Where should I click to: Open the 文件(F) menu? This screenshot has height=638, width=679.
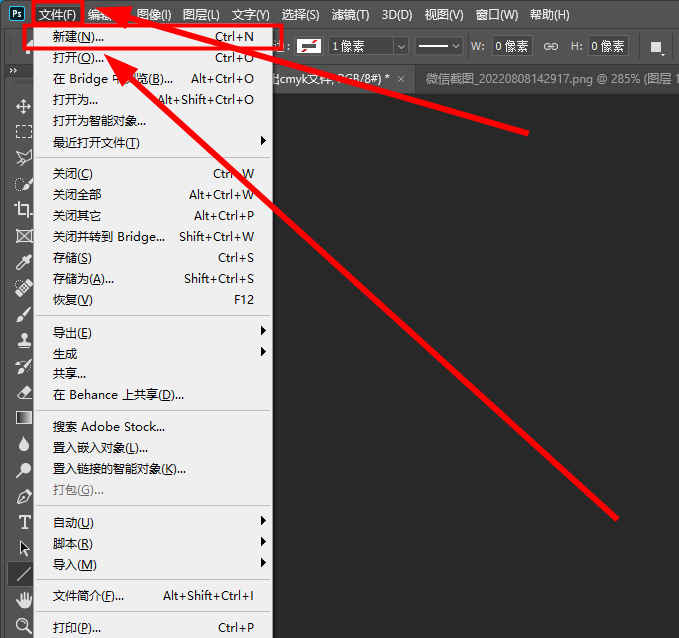(x=57, y=15)
